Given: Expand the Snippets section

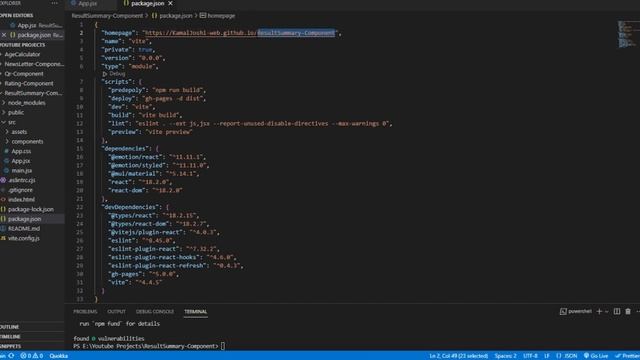Looking at the screenshot, I should [11, 346].
